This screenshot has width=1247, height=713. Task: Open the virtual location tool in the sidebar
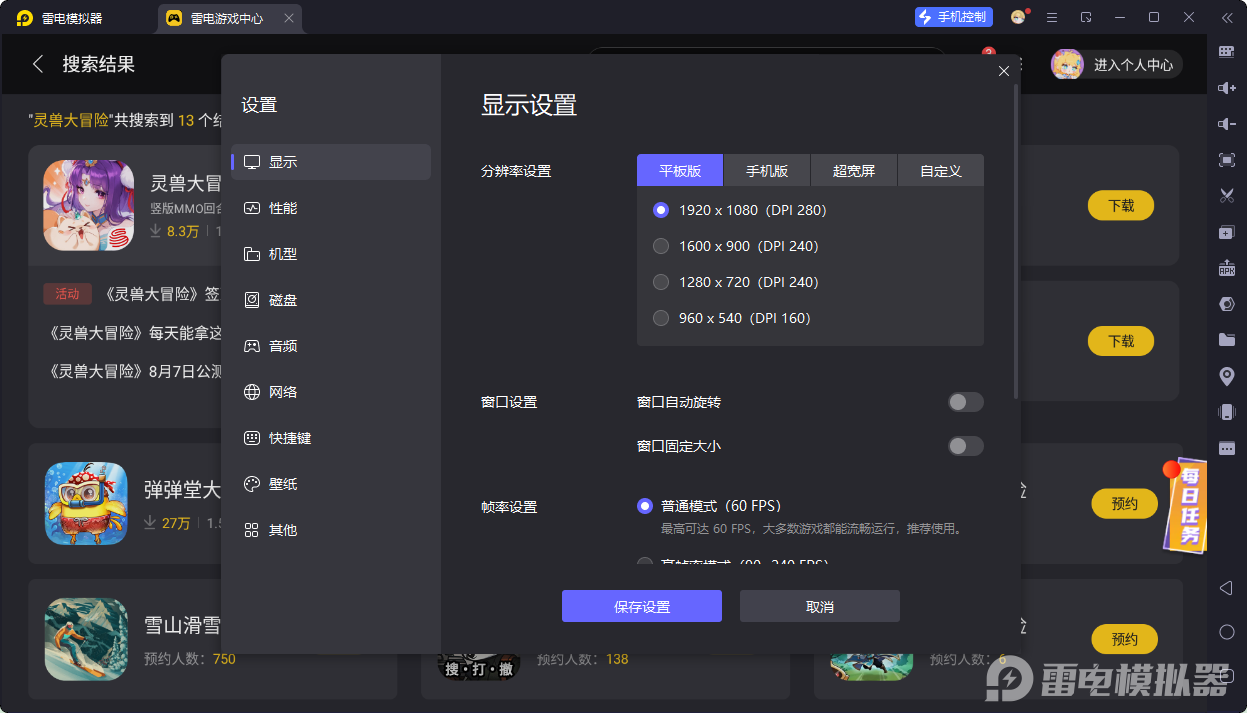[1226, 375]
